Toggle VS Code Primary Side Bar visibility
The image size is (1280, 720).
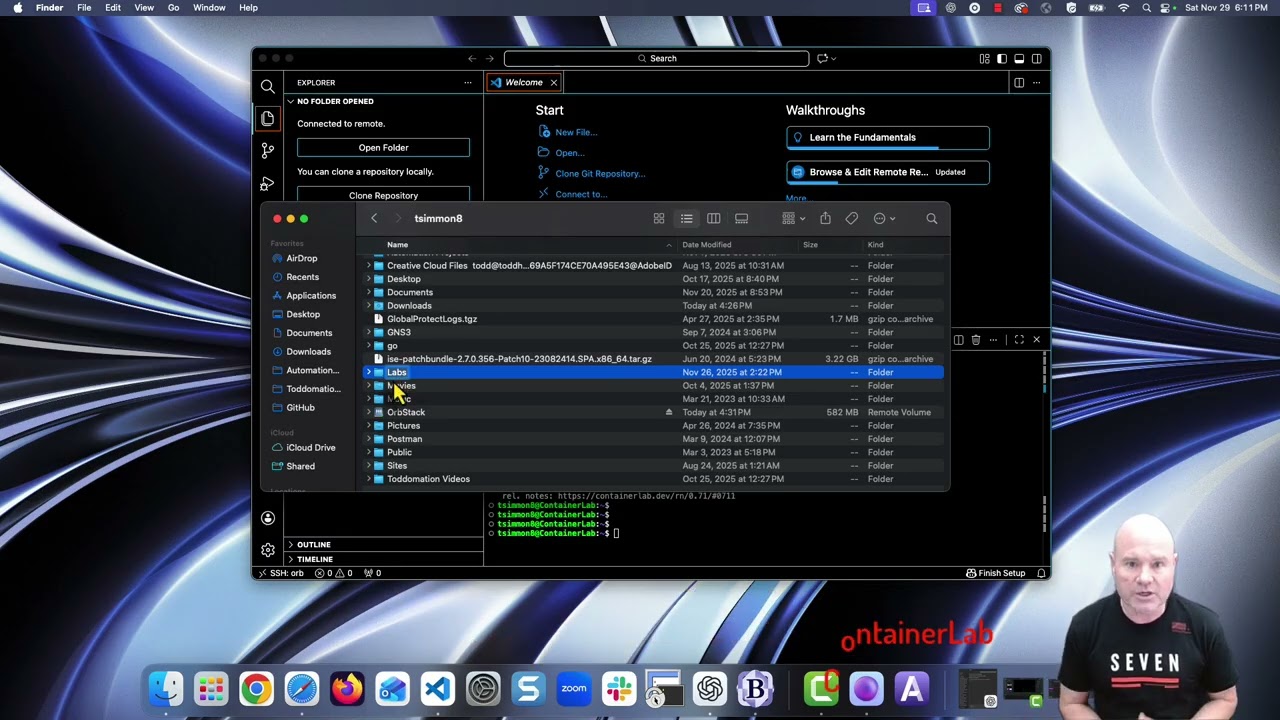1002,58
